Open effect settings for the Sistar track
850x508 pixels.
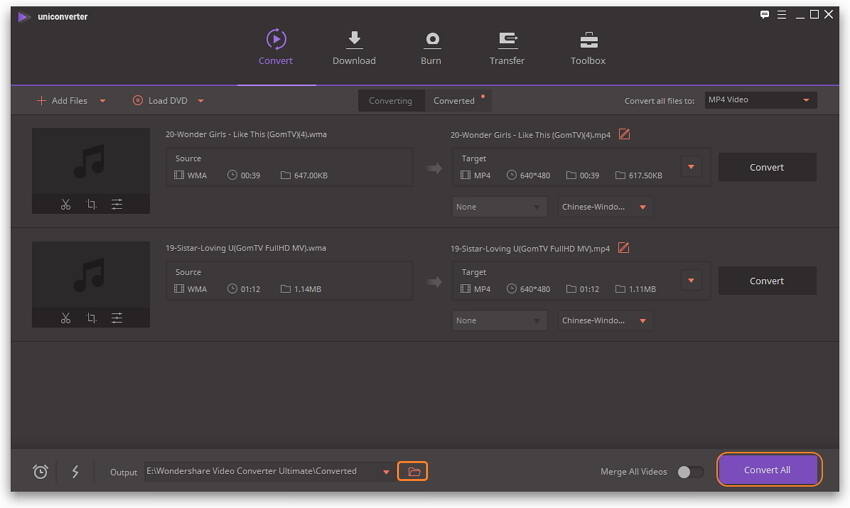pos(117,318)
